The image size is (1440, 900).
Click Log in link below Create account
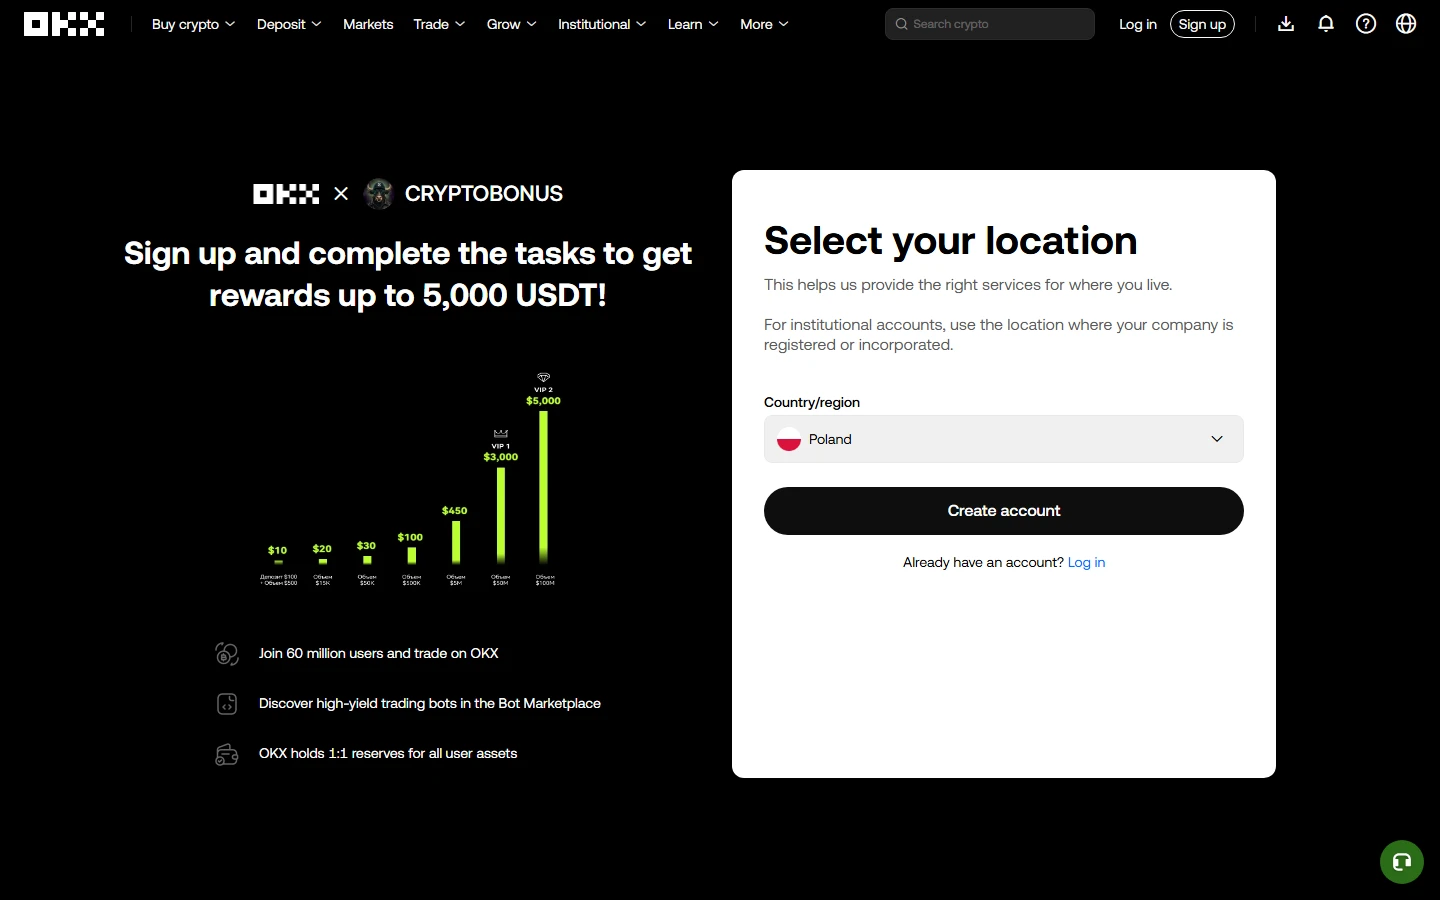coord(1086,562)
